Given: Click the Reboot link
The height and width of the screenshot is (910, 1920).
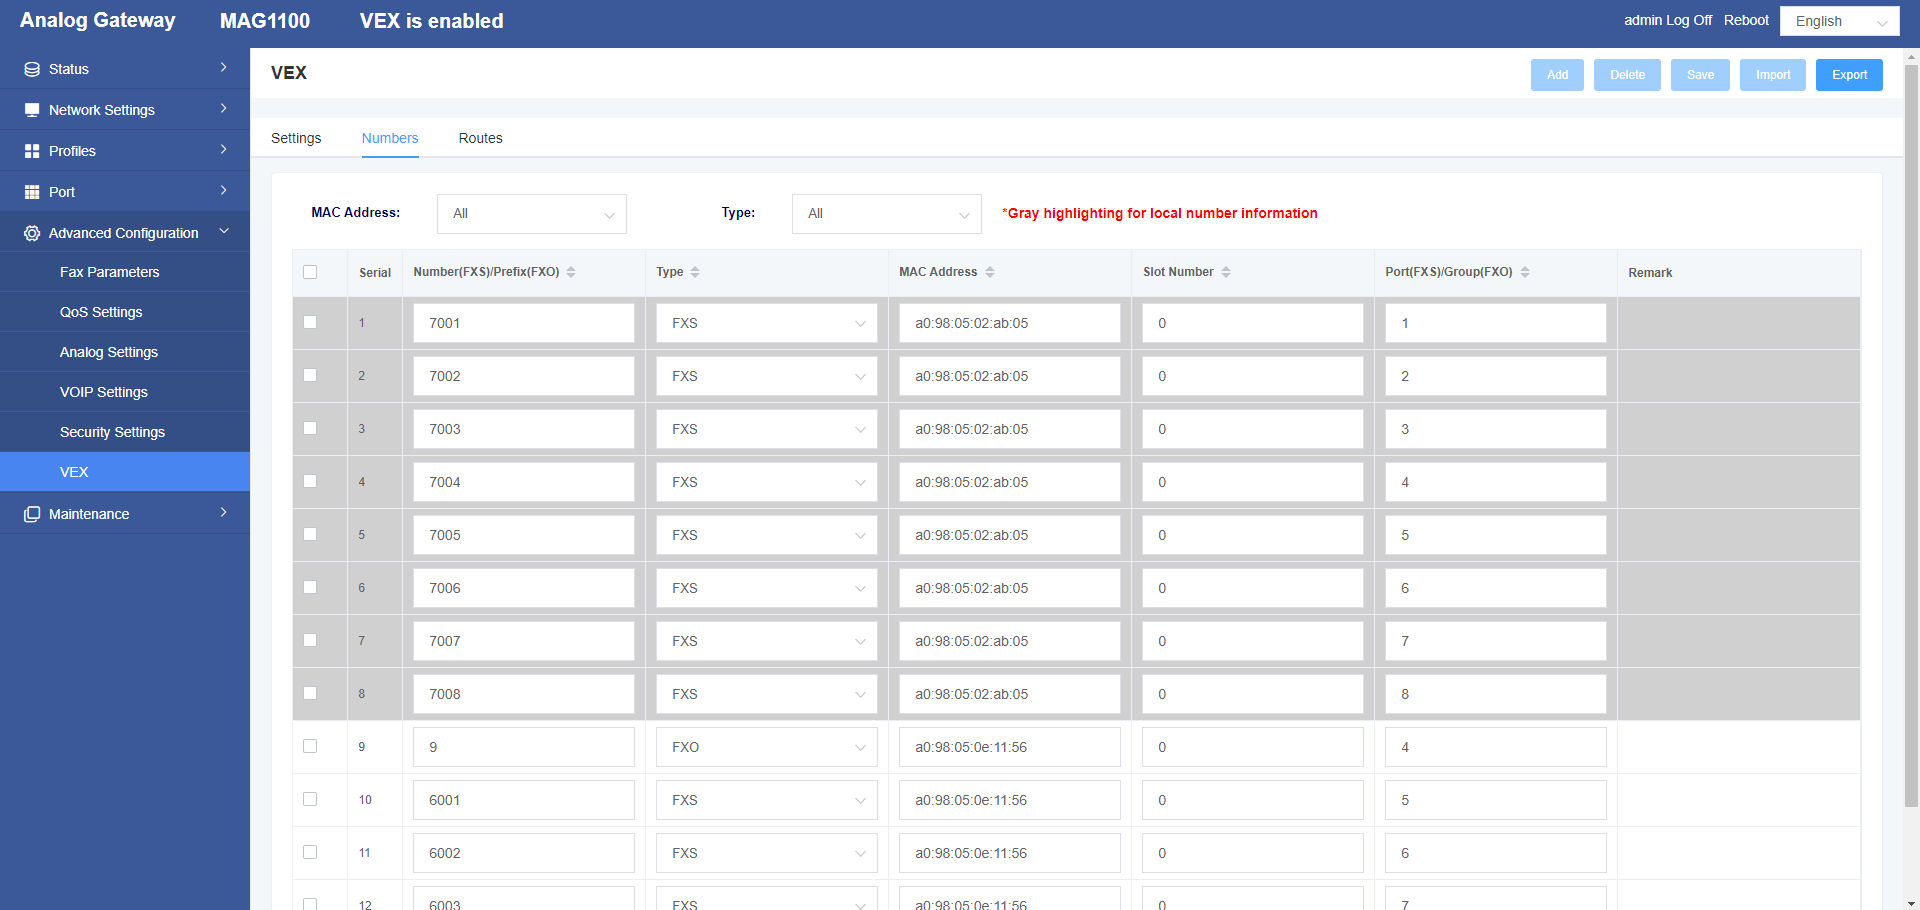Looking at the screenshot, I should tap(1746, 20).
